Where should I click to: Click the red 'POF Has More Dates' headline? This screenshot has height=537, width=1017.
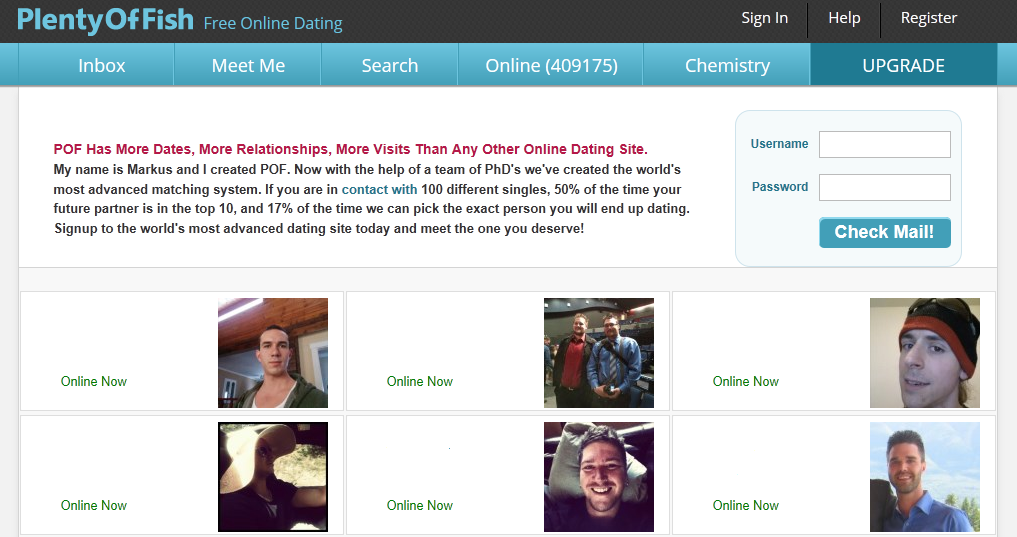pos(350,149)
